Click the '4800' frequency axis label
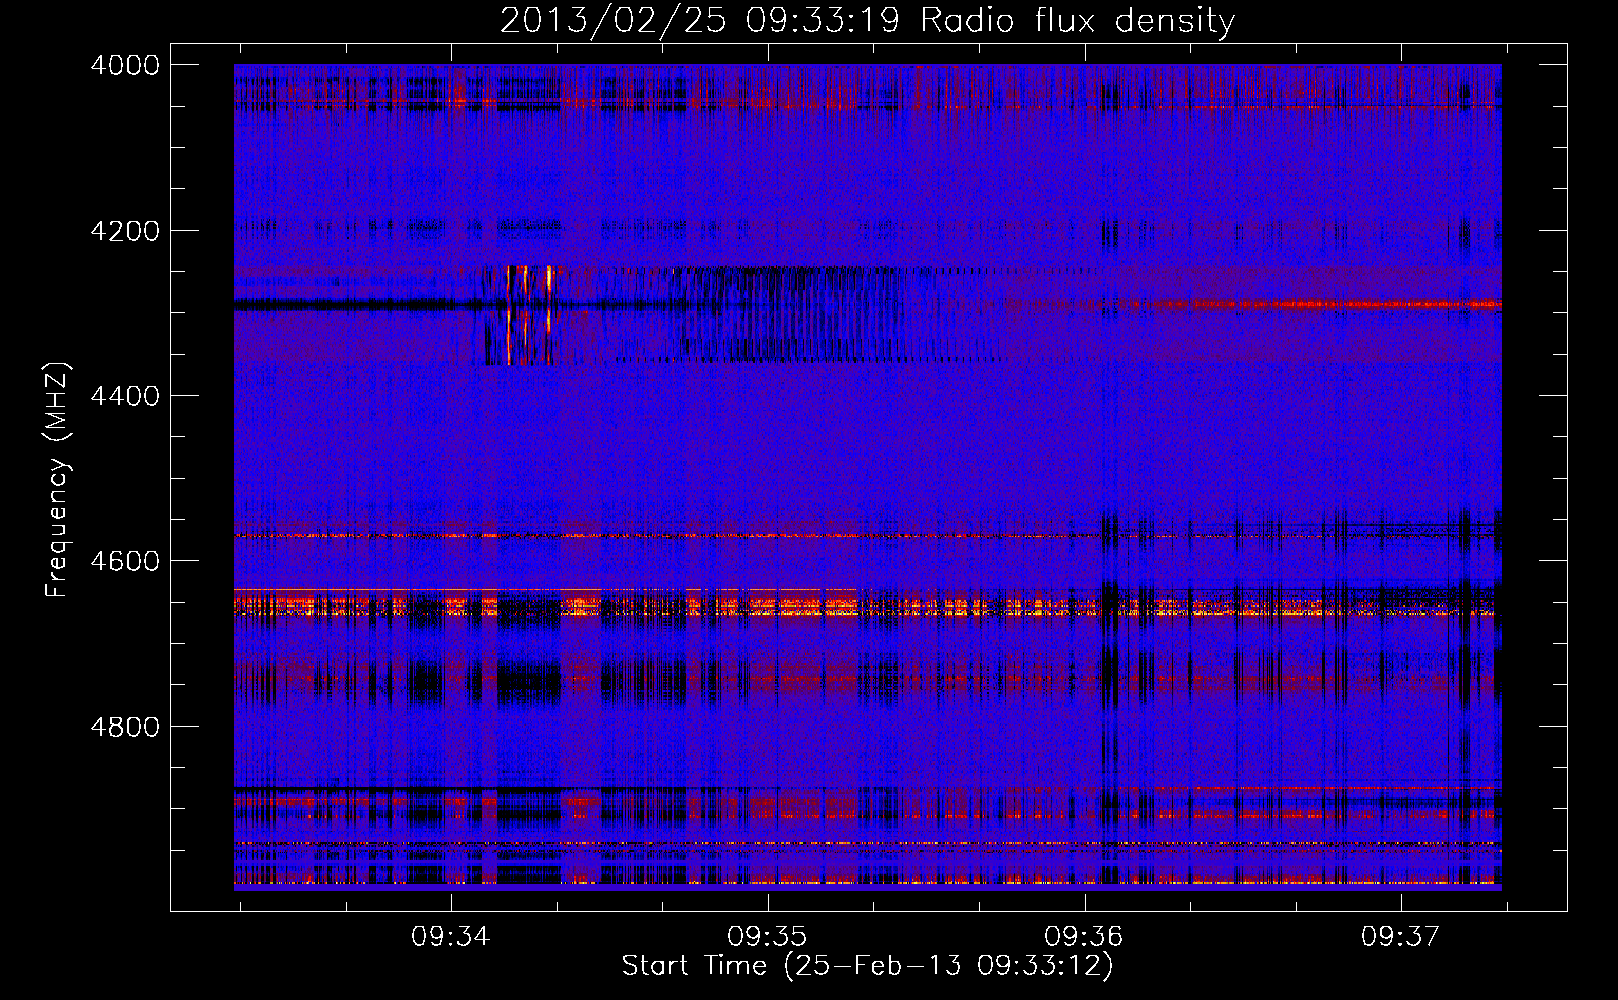Image resolution: width=1618 pixels, height=1000 pixels. click(x=125, y=727)
